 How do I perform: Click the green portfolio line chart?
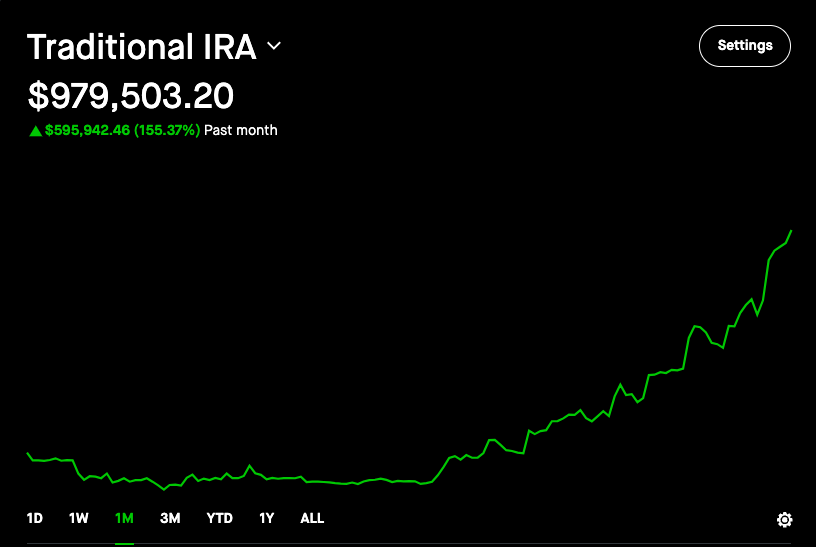(409, 360)
